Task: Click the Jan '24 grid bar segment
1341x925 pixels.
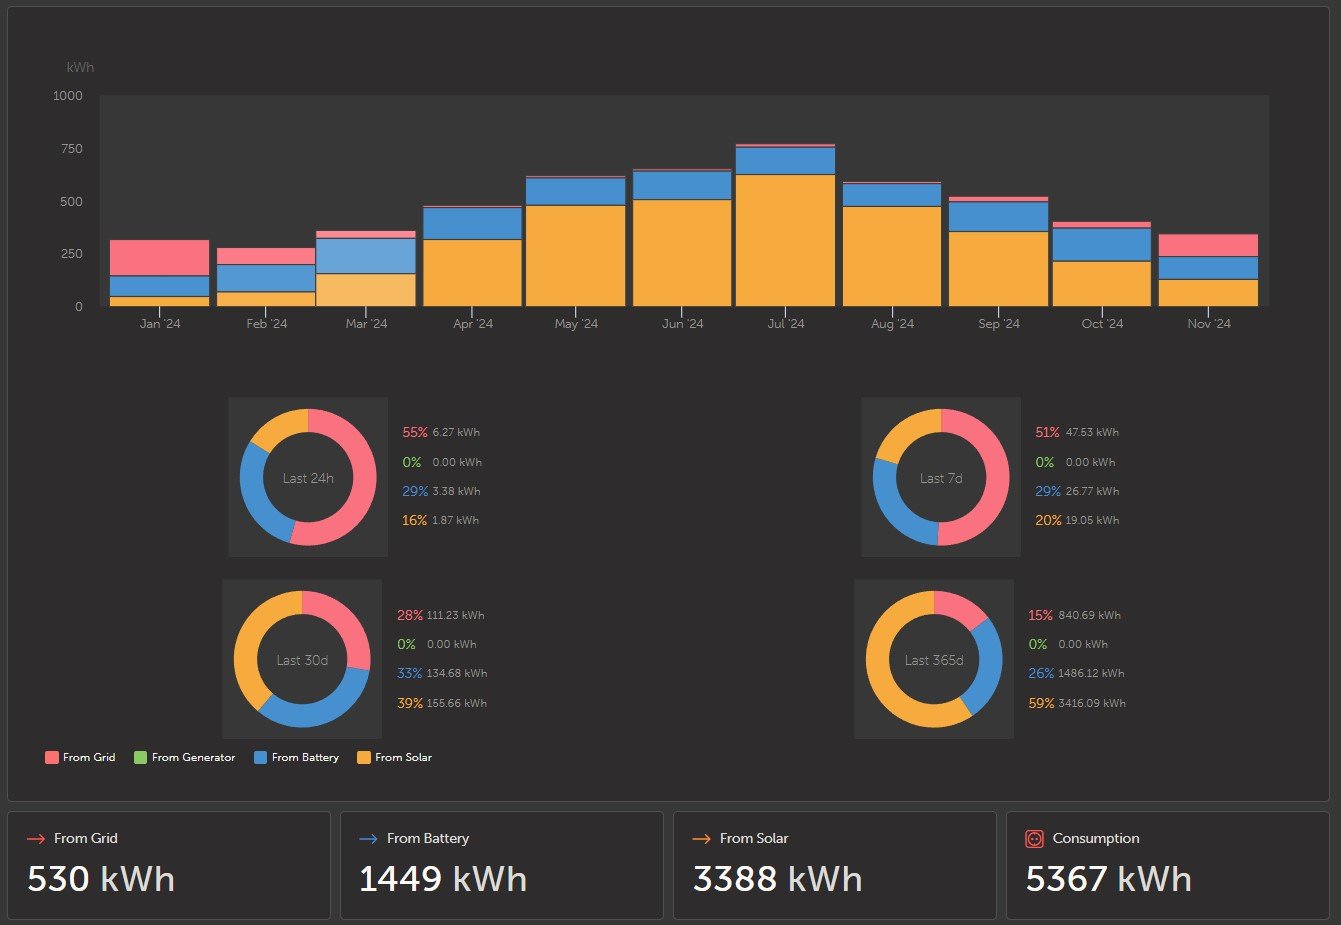Action: [159, 258]
